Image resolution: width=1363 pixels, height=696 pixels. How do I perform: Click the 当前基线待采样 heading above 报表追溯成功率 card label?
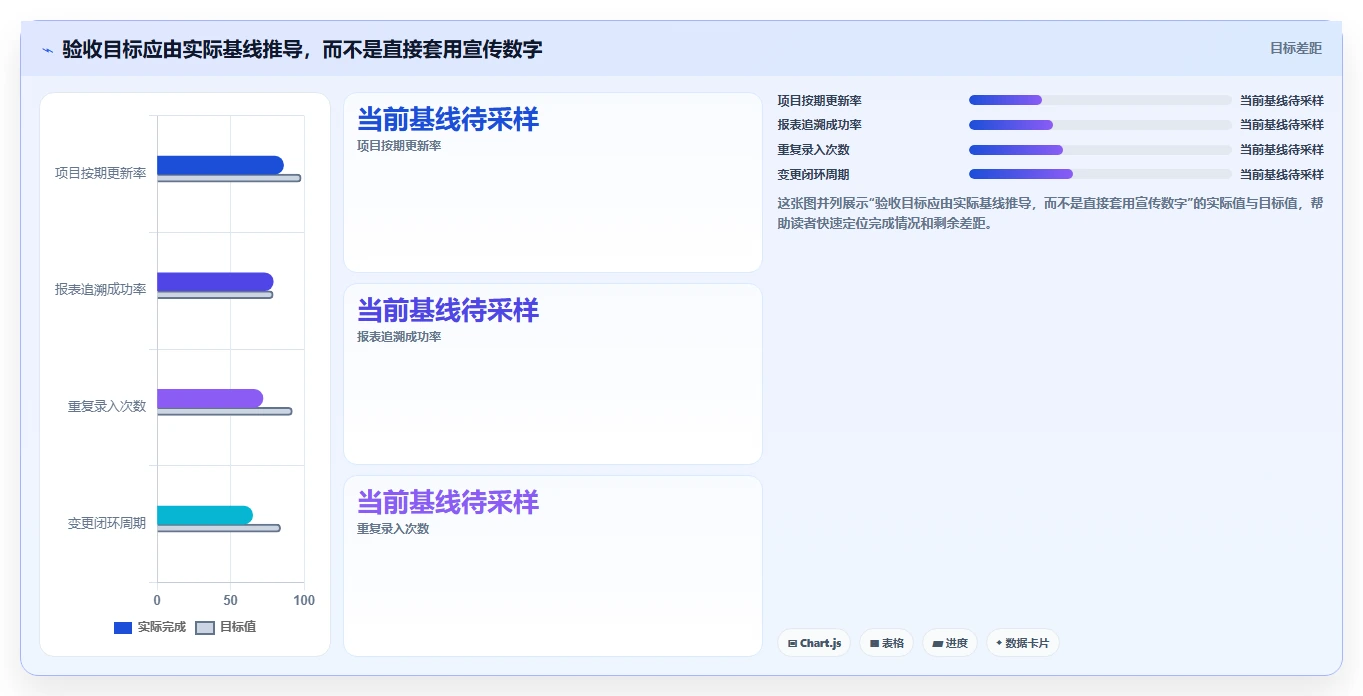[x=448, y=311]
